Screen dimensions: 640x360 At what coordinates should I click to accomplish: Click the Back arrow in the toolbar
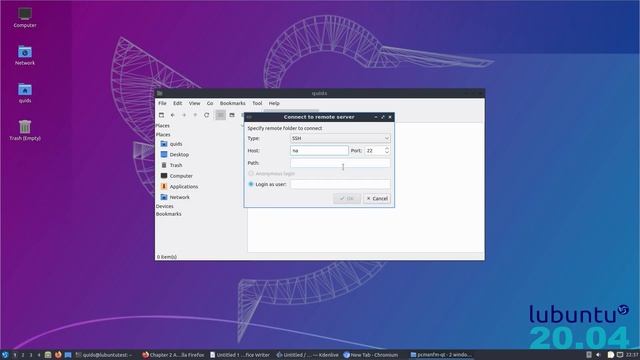coord(173,115)
